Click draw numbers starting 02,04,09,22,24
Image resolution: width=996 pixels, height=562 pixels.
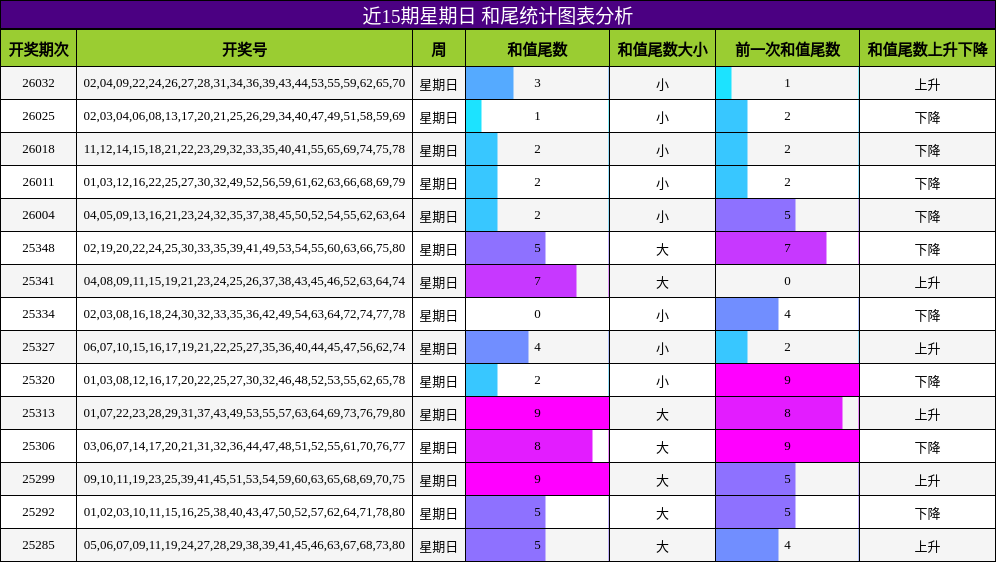click(245, 83)
